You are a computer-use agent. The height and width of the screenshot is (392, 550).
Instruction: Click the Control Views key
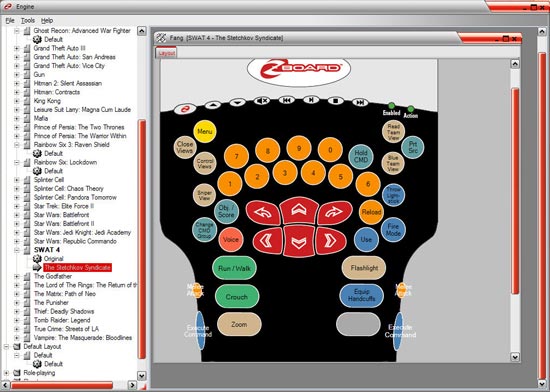204,164
